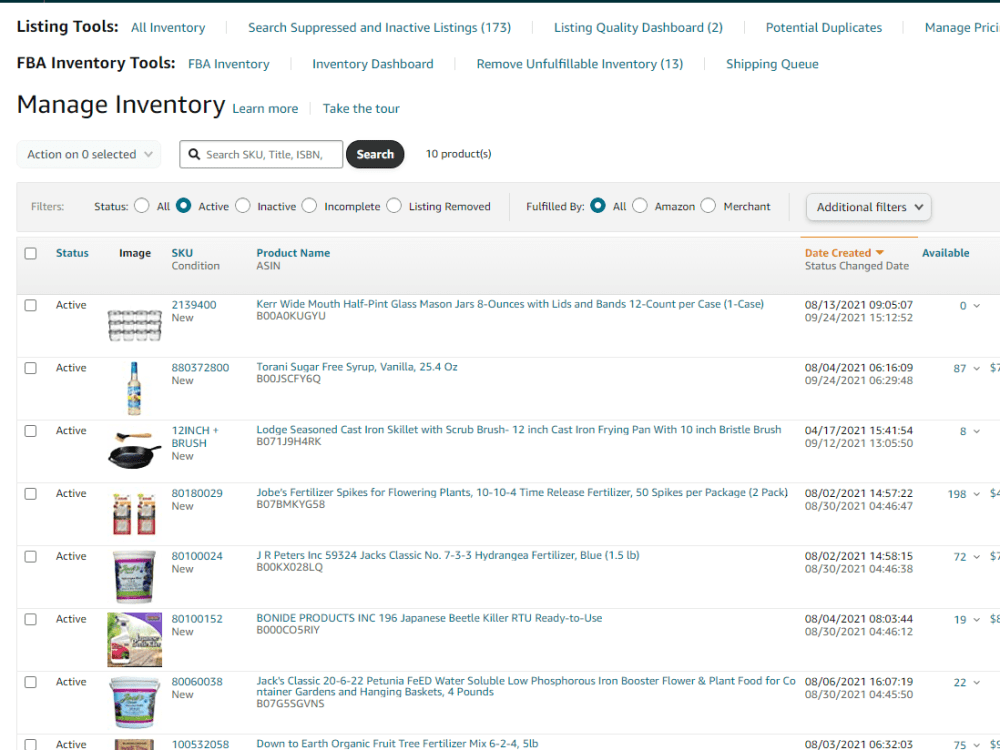Open the Action on 0 selected dropdown
Image resolution: width=1000 pixels, height=750 pixels.
pos(89,154)
